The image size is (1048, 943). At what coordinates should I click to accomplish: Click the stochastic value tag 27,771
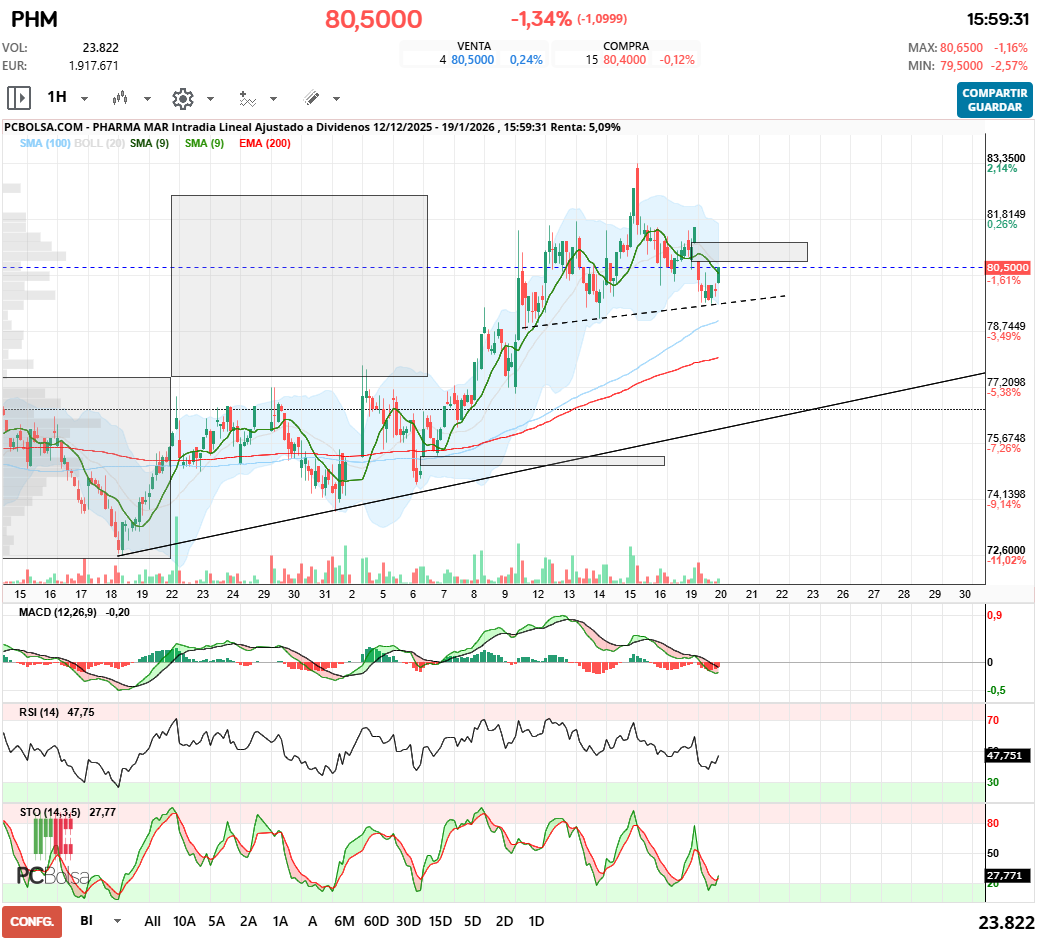(1008, 875)
